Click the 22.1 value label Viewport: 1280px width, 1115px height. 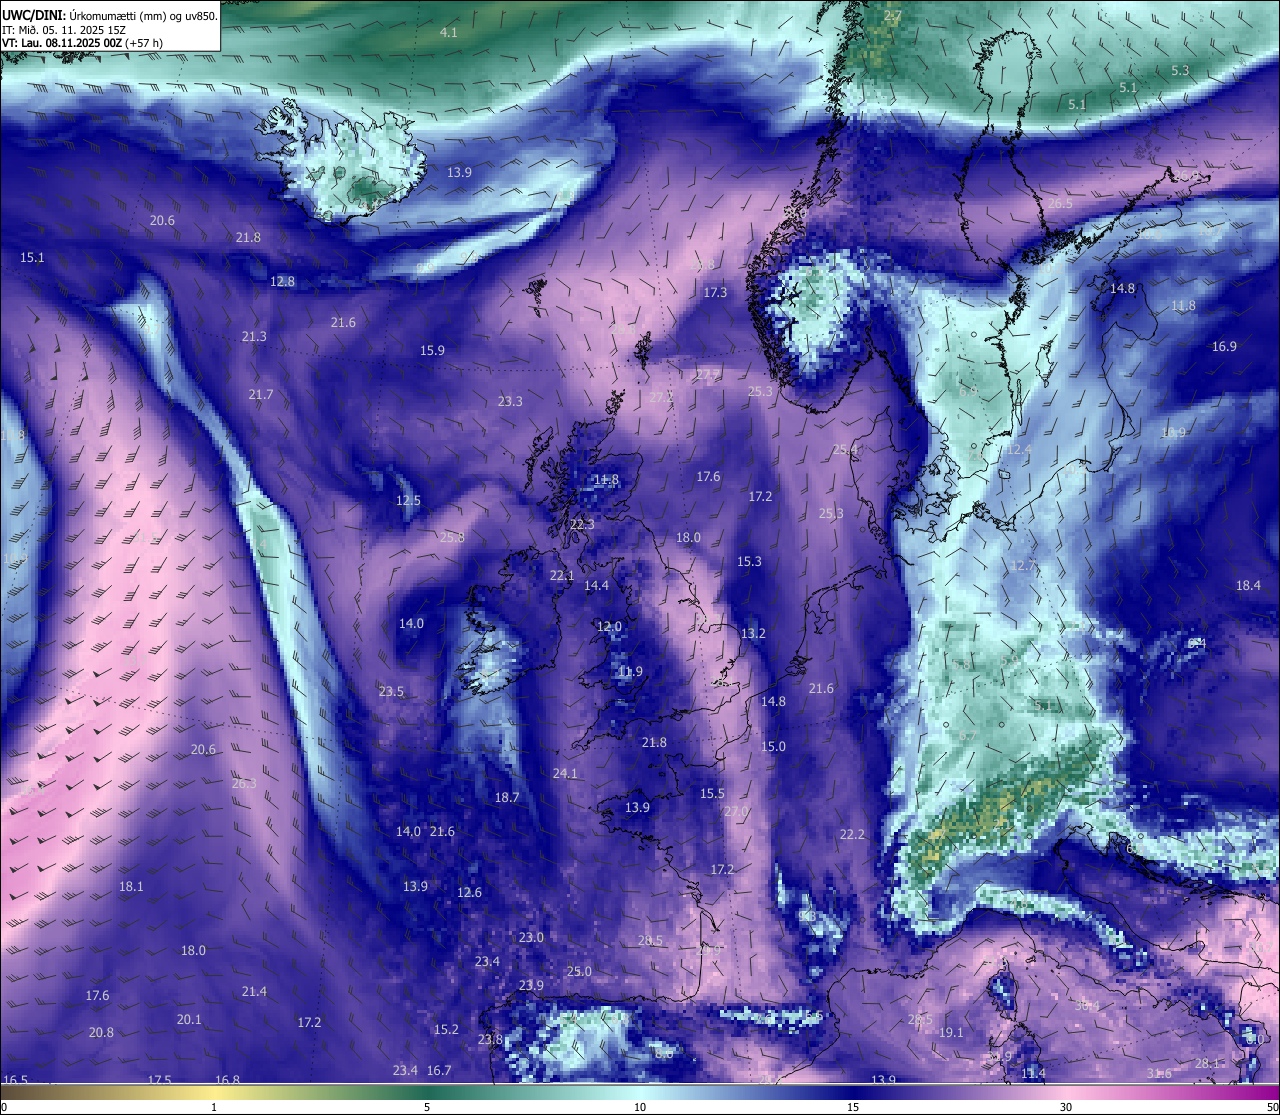coord(562,576)
